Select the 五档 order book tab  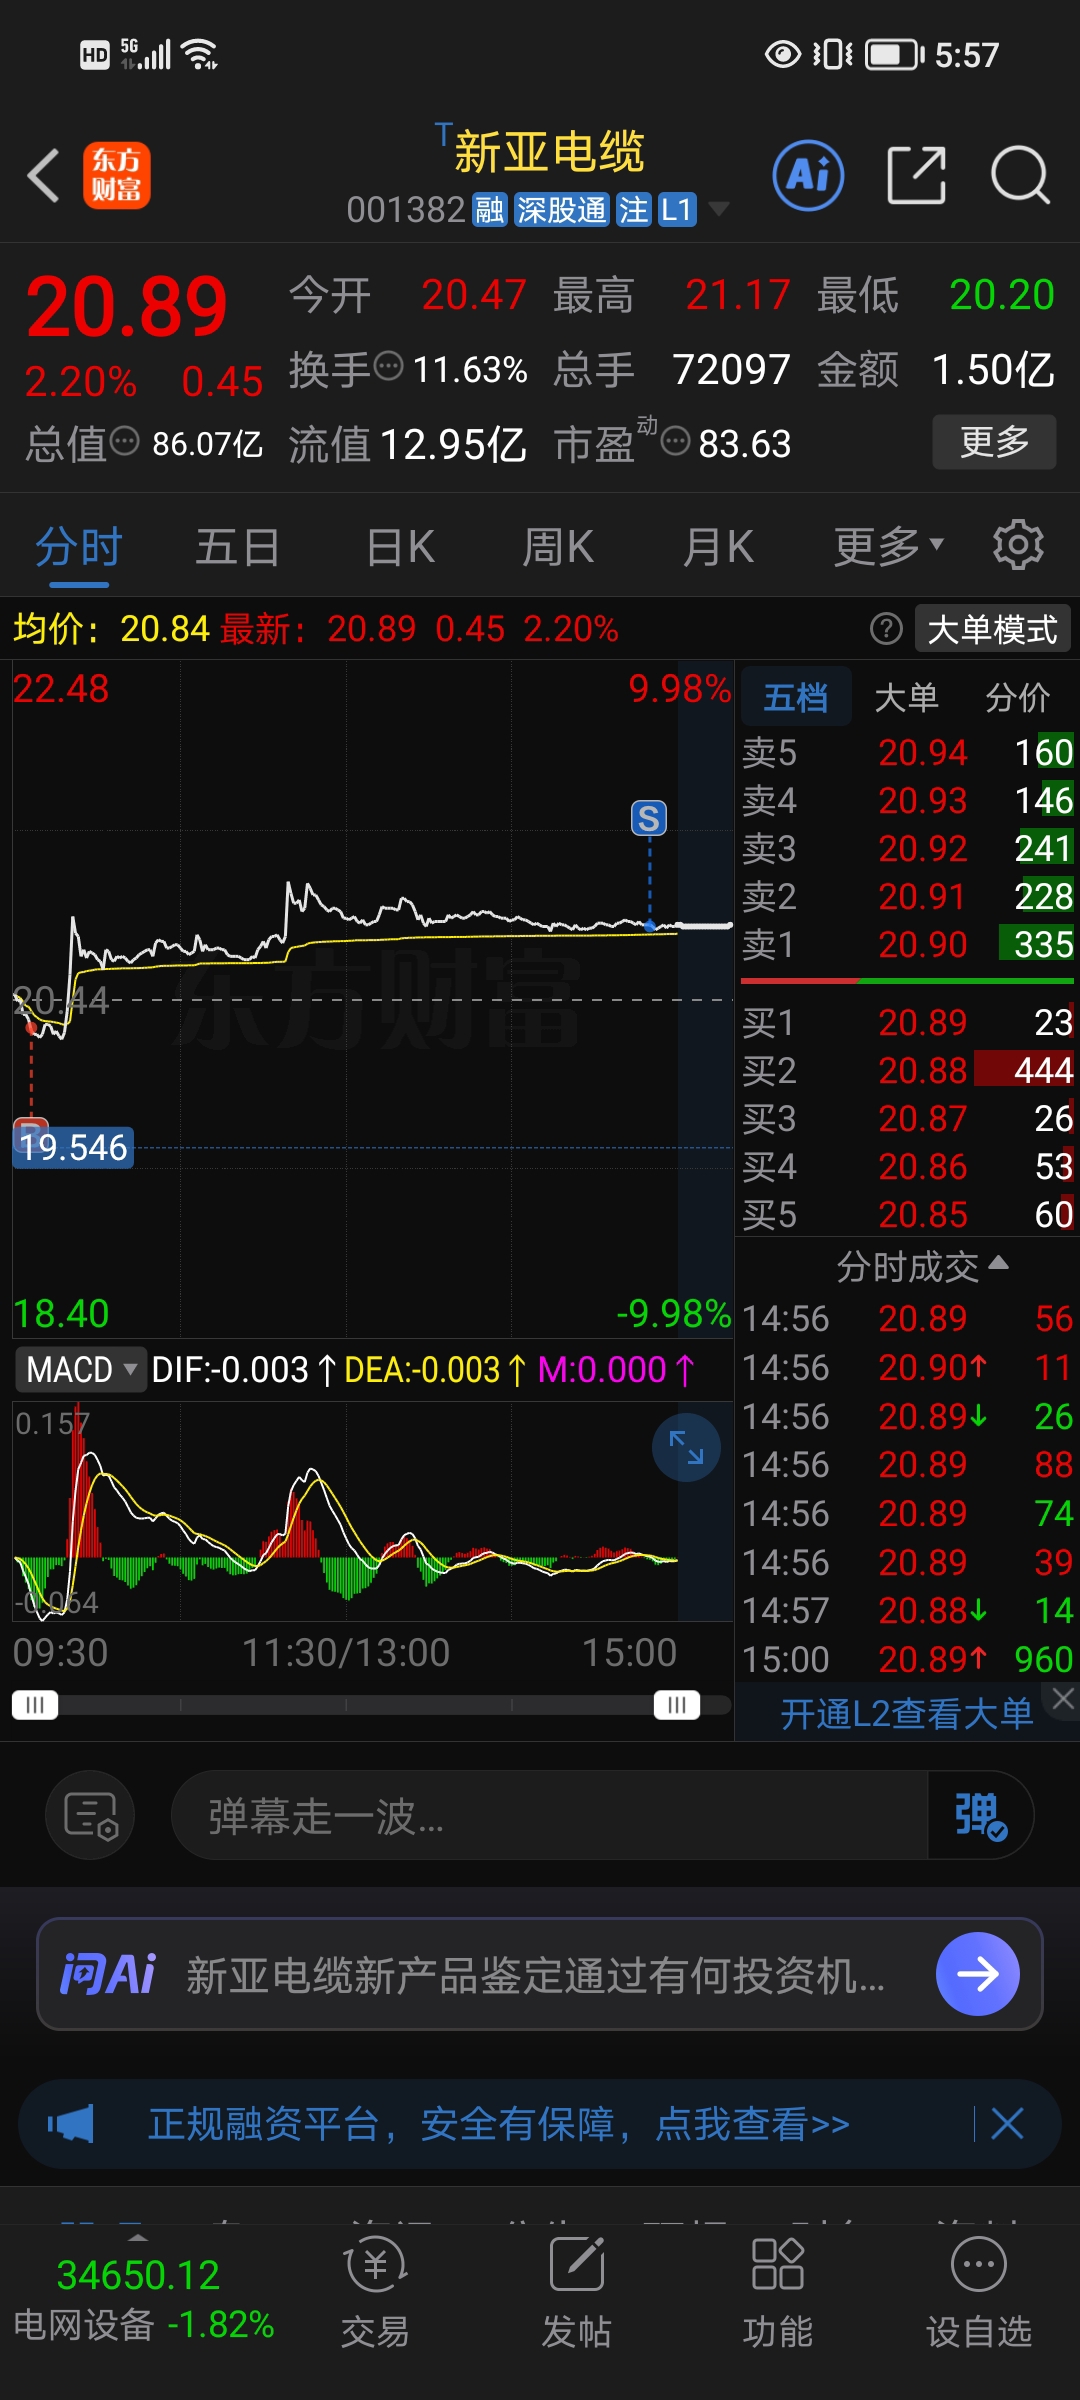tap(796, 697)
